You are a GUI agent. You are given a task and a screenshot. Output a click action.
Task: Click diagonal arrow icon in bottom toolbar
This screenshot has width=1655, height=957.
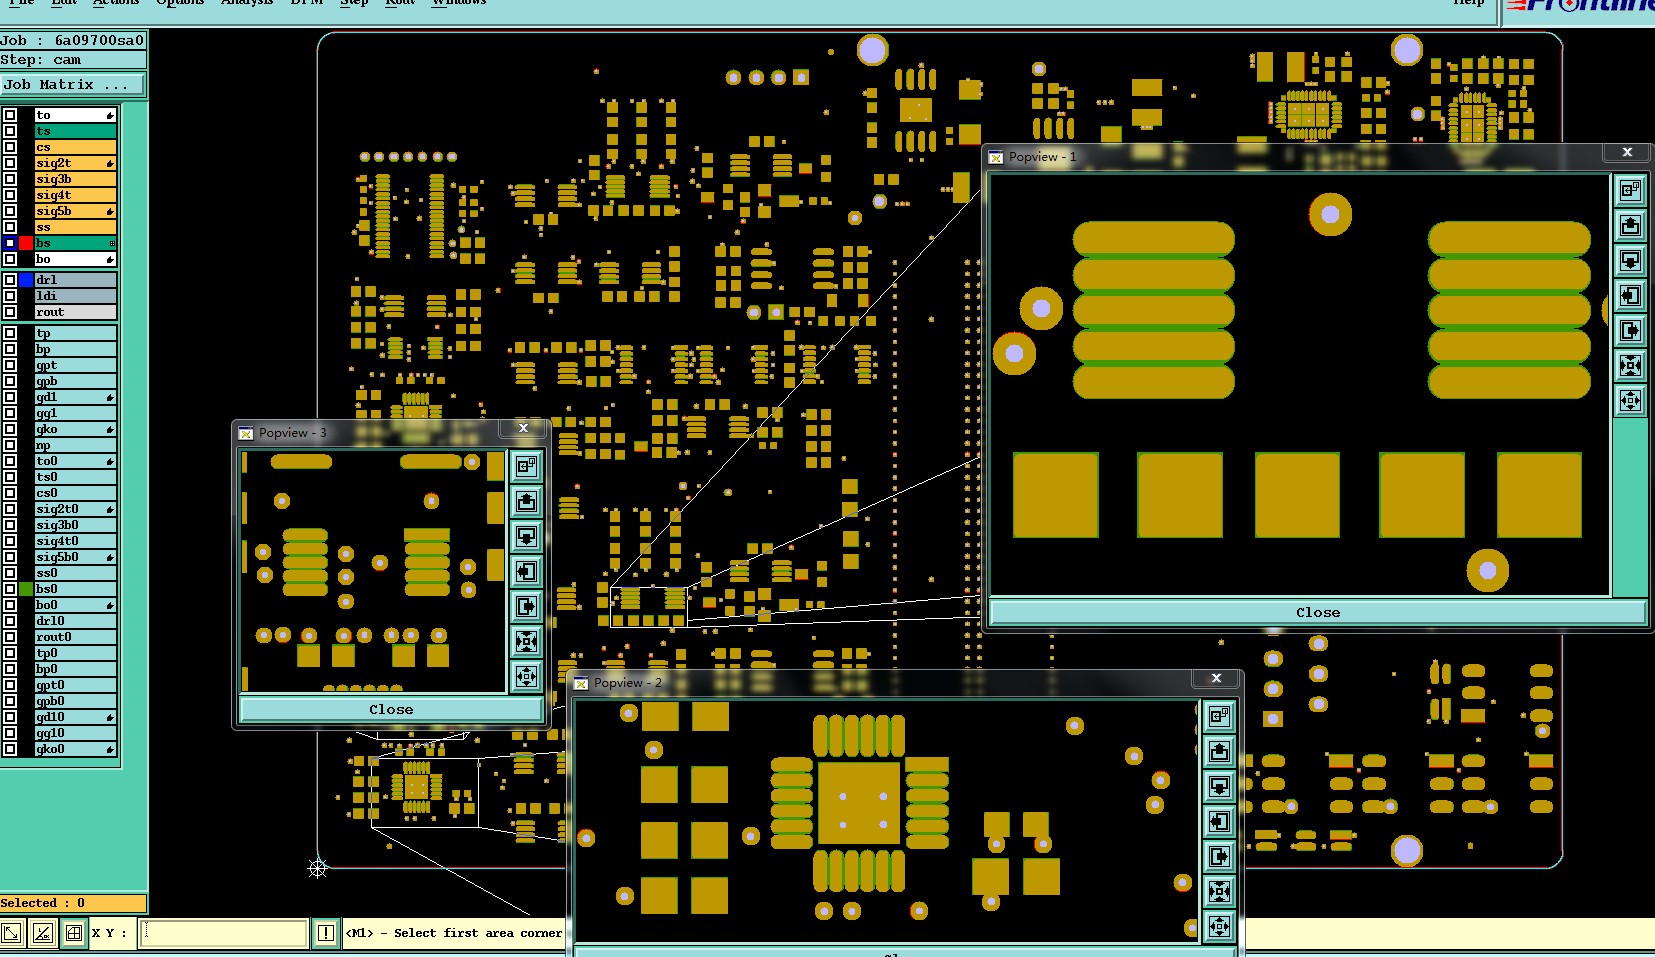(11, 933)
